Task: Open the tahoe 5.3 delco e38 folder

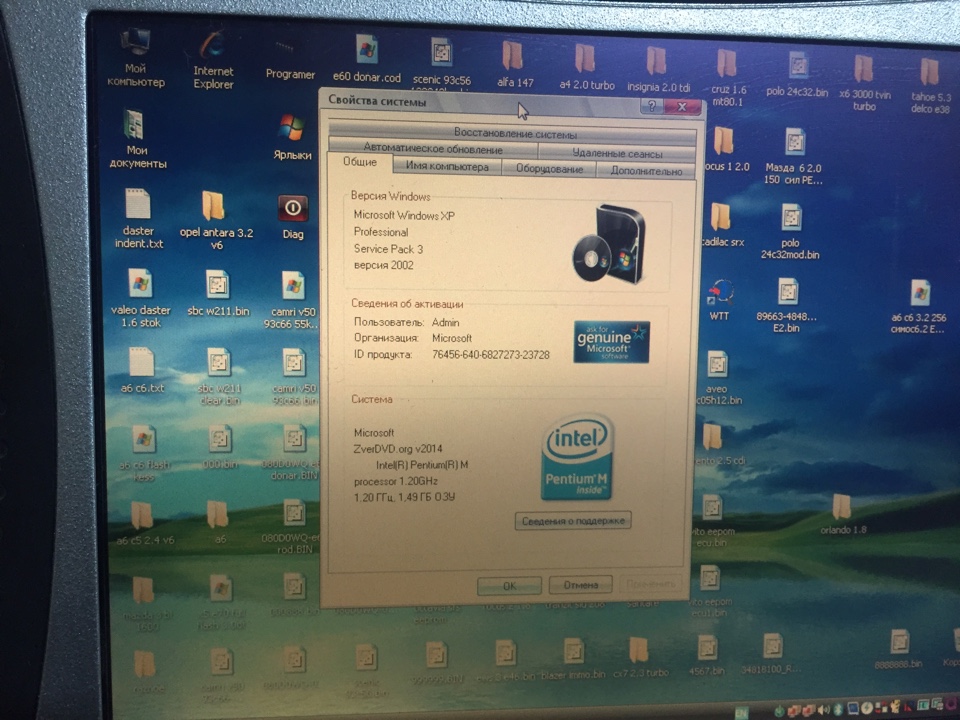Action: pyautogui.click(x=929, y=72)
